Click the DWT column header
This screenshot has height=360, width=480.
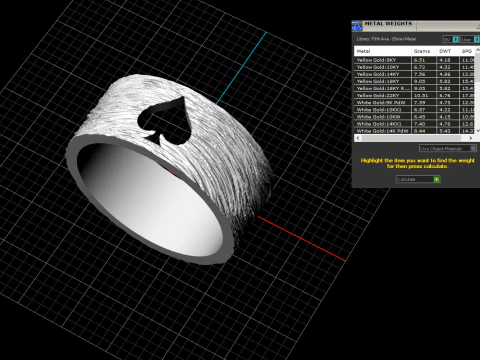coord(448,51)
